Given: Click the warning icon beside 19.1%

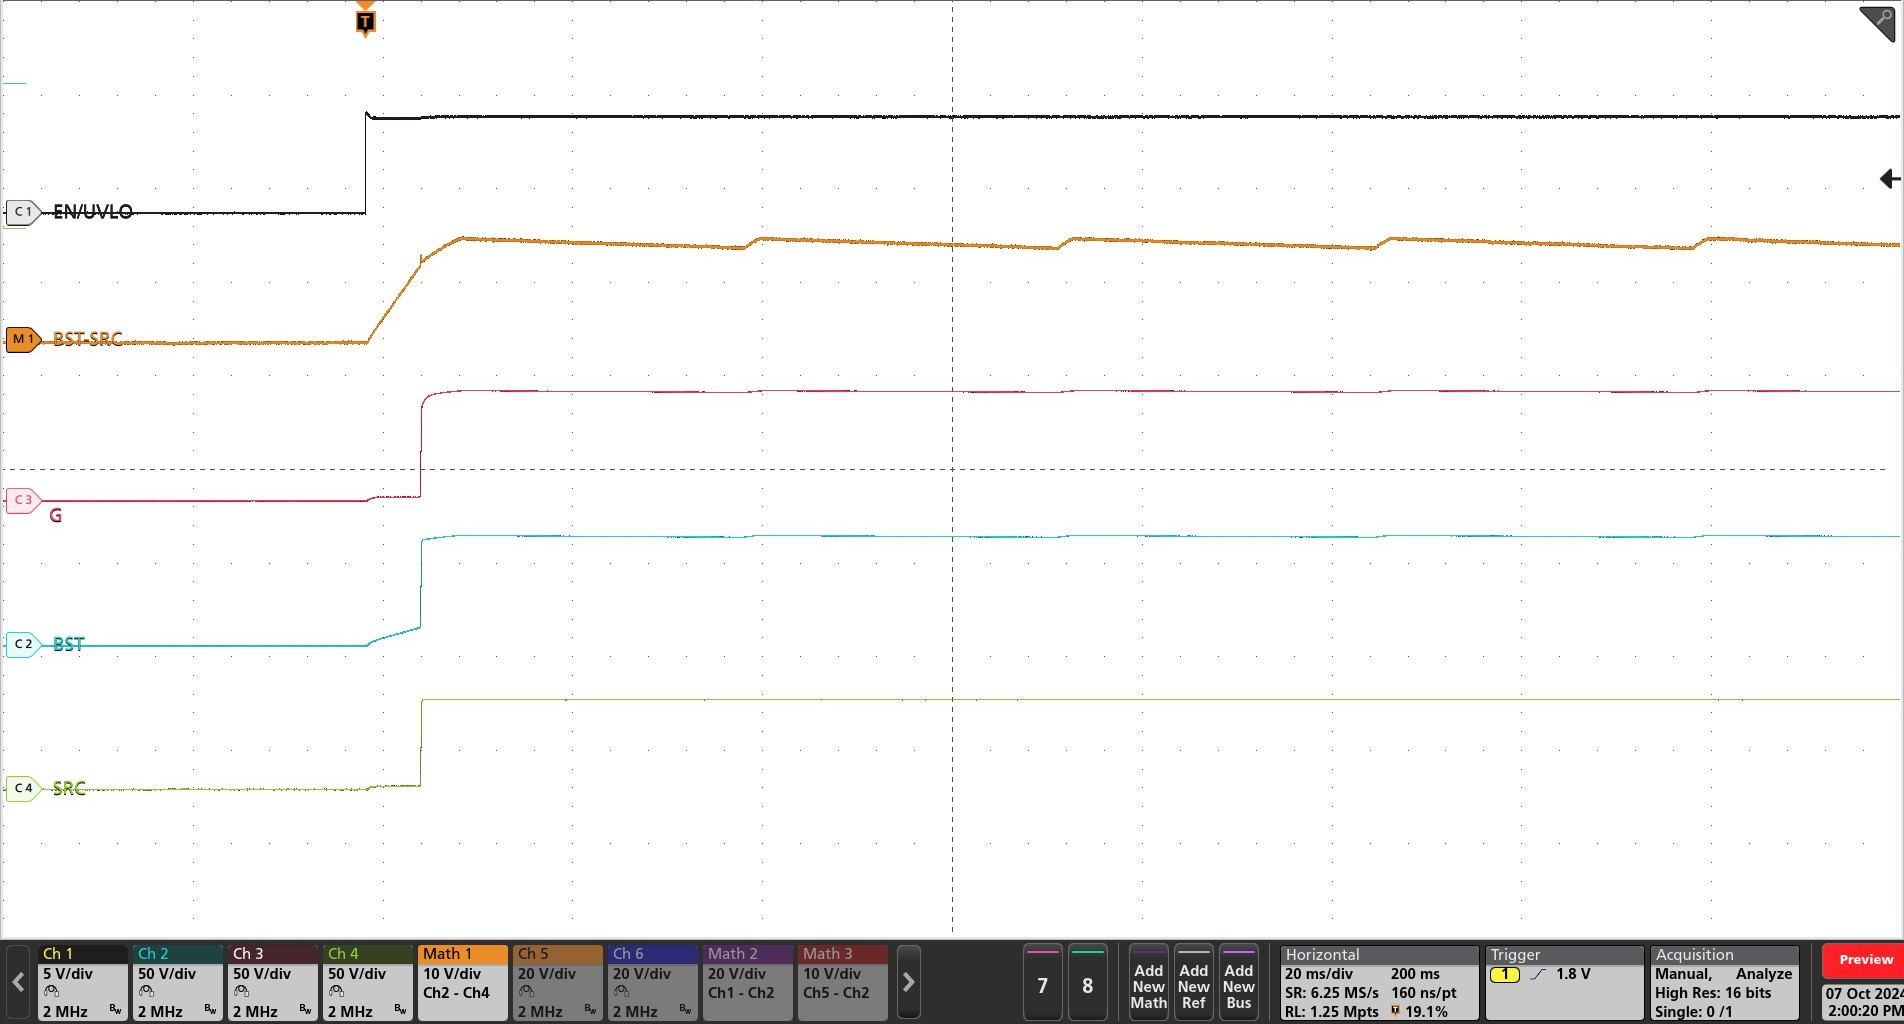Looking at the screenshot, I should click(x=1397, y=1011).
